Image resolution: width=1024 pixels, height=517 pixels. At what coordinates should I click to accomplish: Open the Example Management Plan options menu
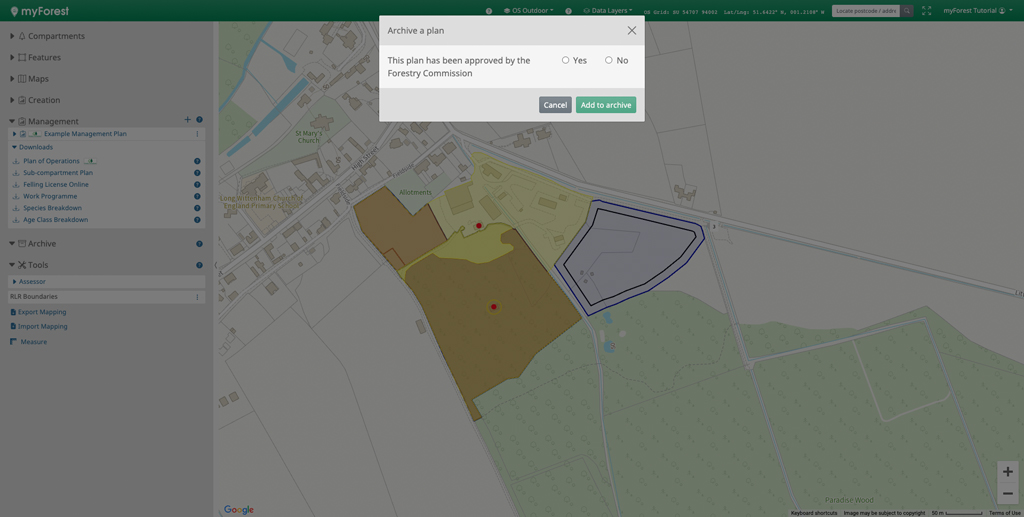[x=197, y=134]
